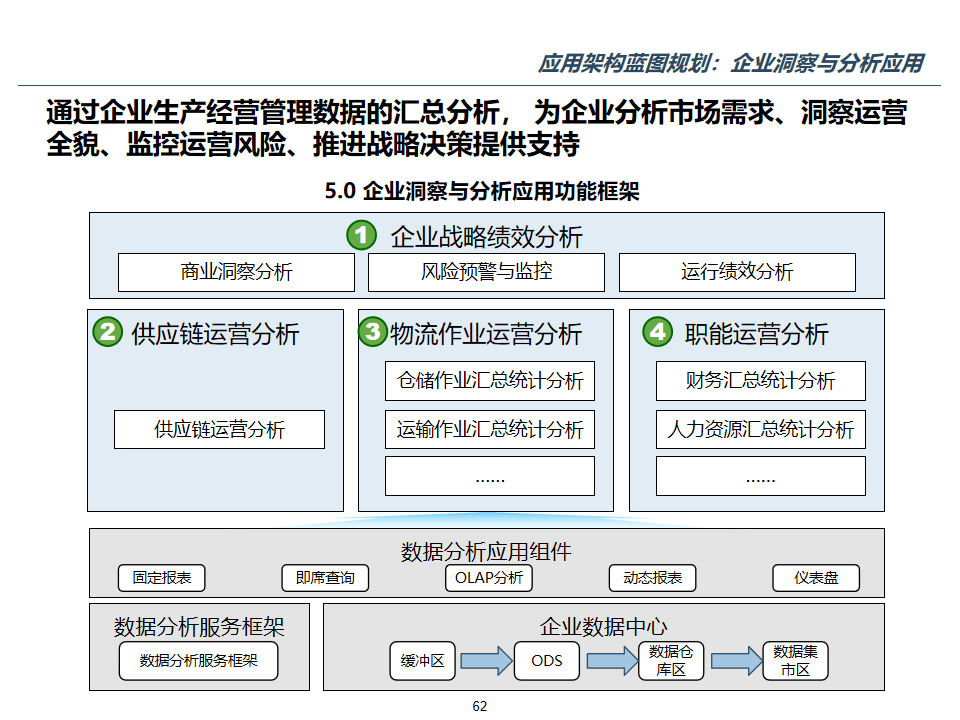
Task: Click the 物流作业运营分析 heading
Action: click(x=486, y=334)
